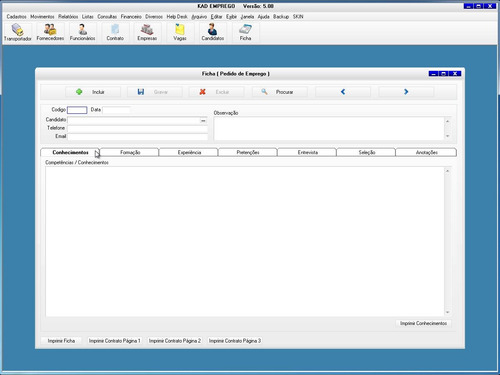Click the Excluir button with red X
This screenshot has width=500, height=375.
pyautogui.click(x=217, y=92)
